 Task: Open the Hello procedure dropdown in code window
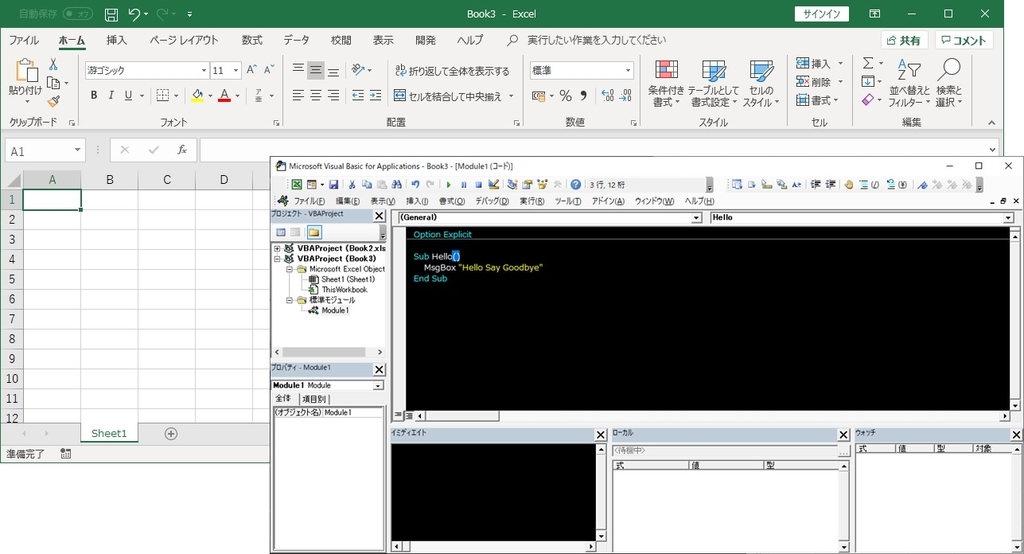pyautogui.click(x=1008, y=218)
